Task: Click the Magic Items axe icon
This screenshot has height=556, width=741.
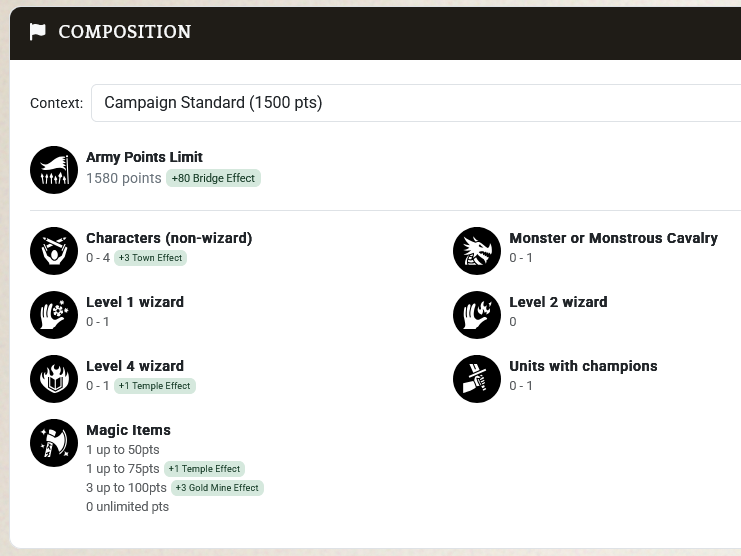Action: point(54,443)
